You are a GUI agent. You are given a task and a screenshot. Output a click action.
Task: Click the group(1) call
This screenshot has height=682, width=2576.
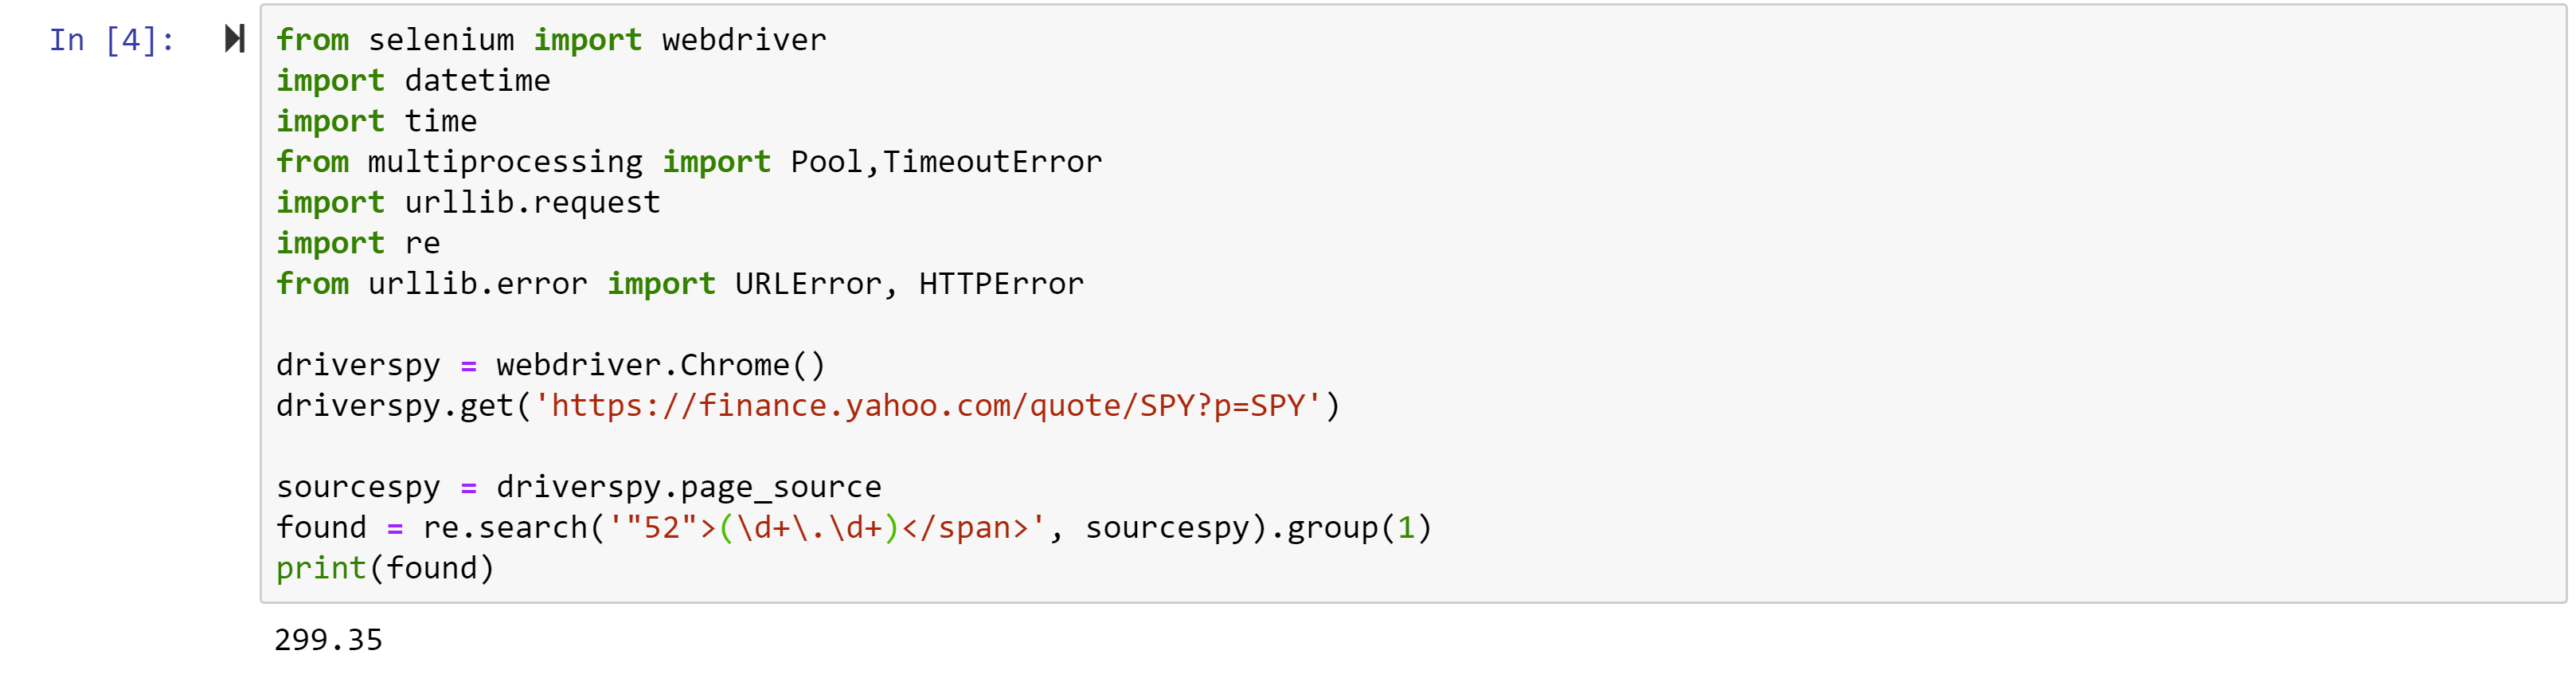[1359, 528]
